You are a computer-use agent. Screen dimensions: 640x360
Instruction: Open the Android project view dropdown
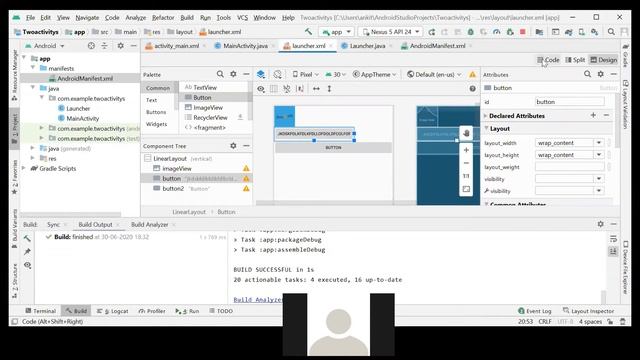coord(45,46)
